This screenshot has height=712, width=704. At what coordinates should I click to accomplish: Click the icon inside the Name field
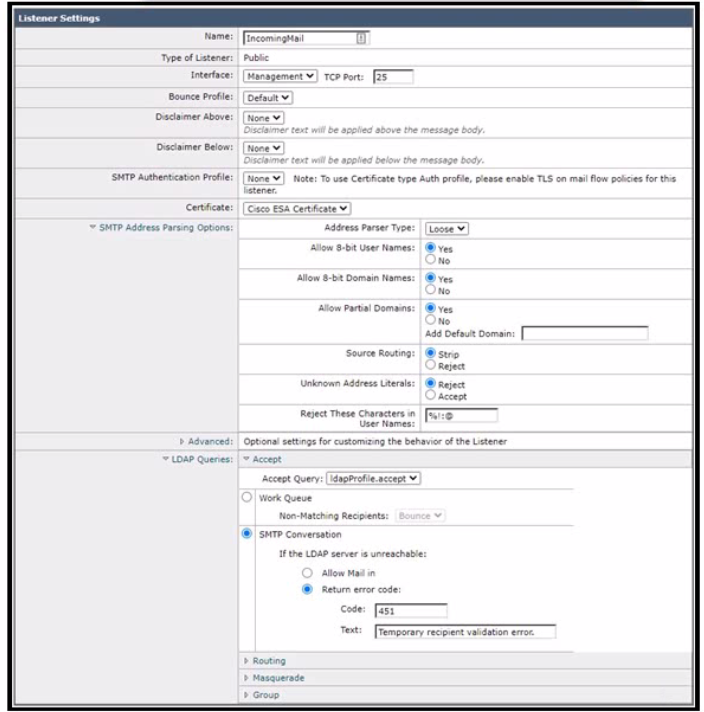click(361, 39)
